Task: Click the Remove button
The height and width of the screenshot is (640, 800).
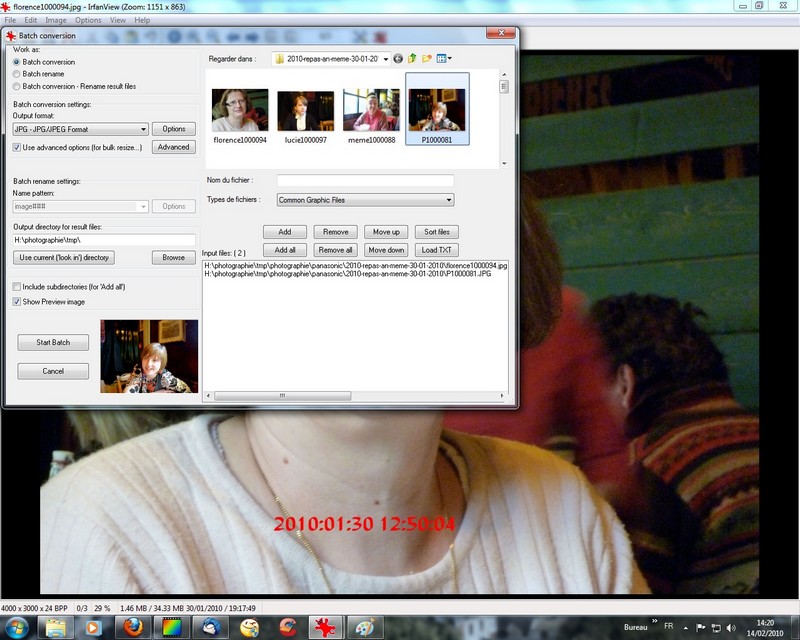Action: click(335, 232)
